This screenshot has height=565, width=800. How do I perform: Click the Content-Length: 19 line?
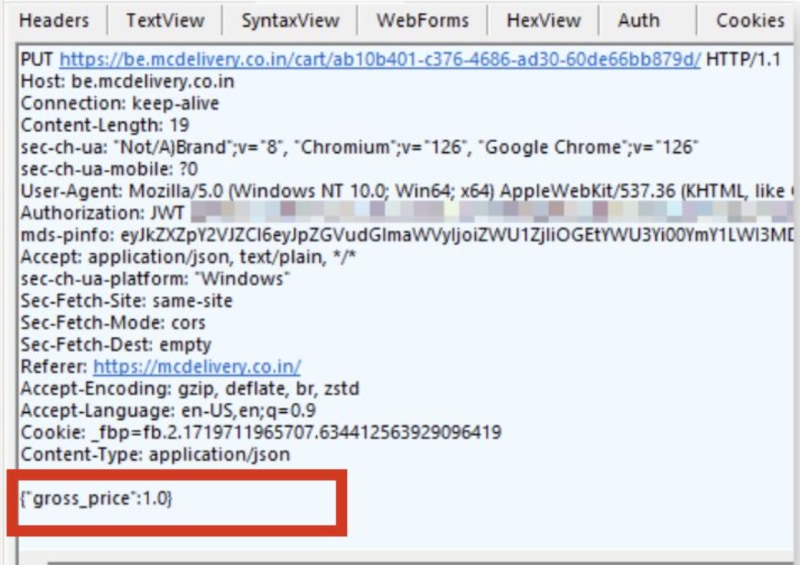pos(105,126)
